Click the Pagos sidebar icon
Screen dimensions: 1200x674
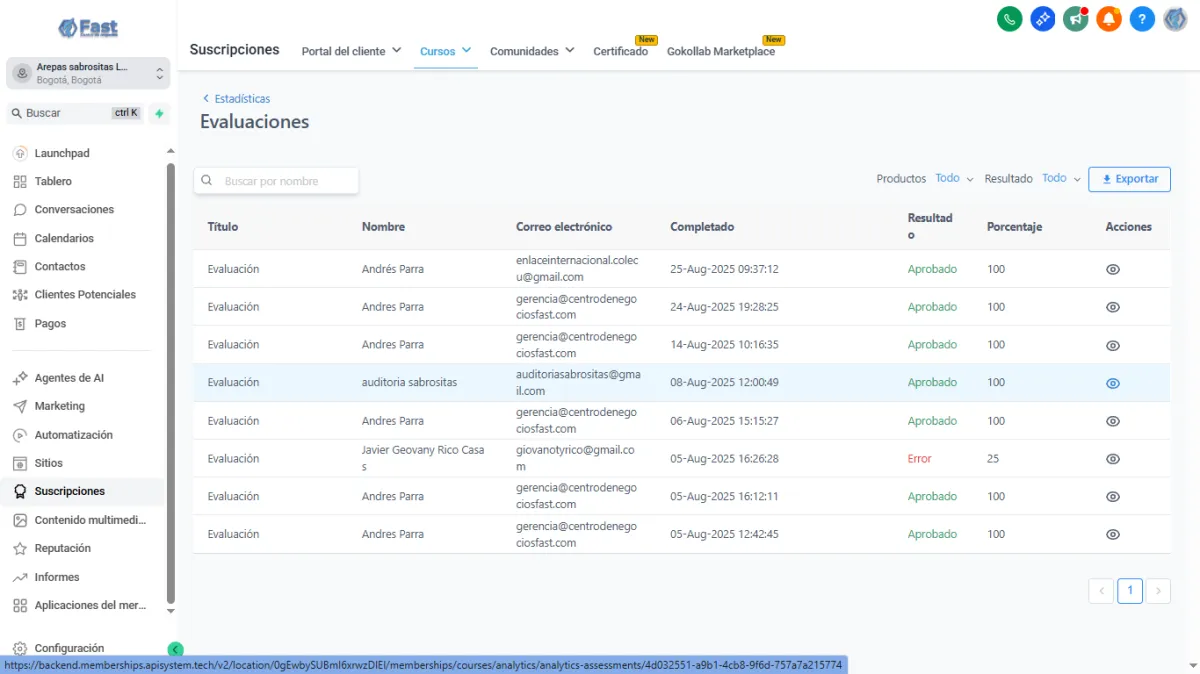click(x=20, y=323)
